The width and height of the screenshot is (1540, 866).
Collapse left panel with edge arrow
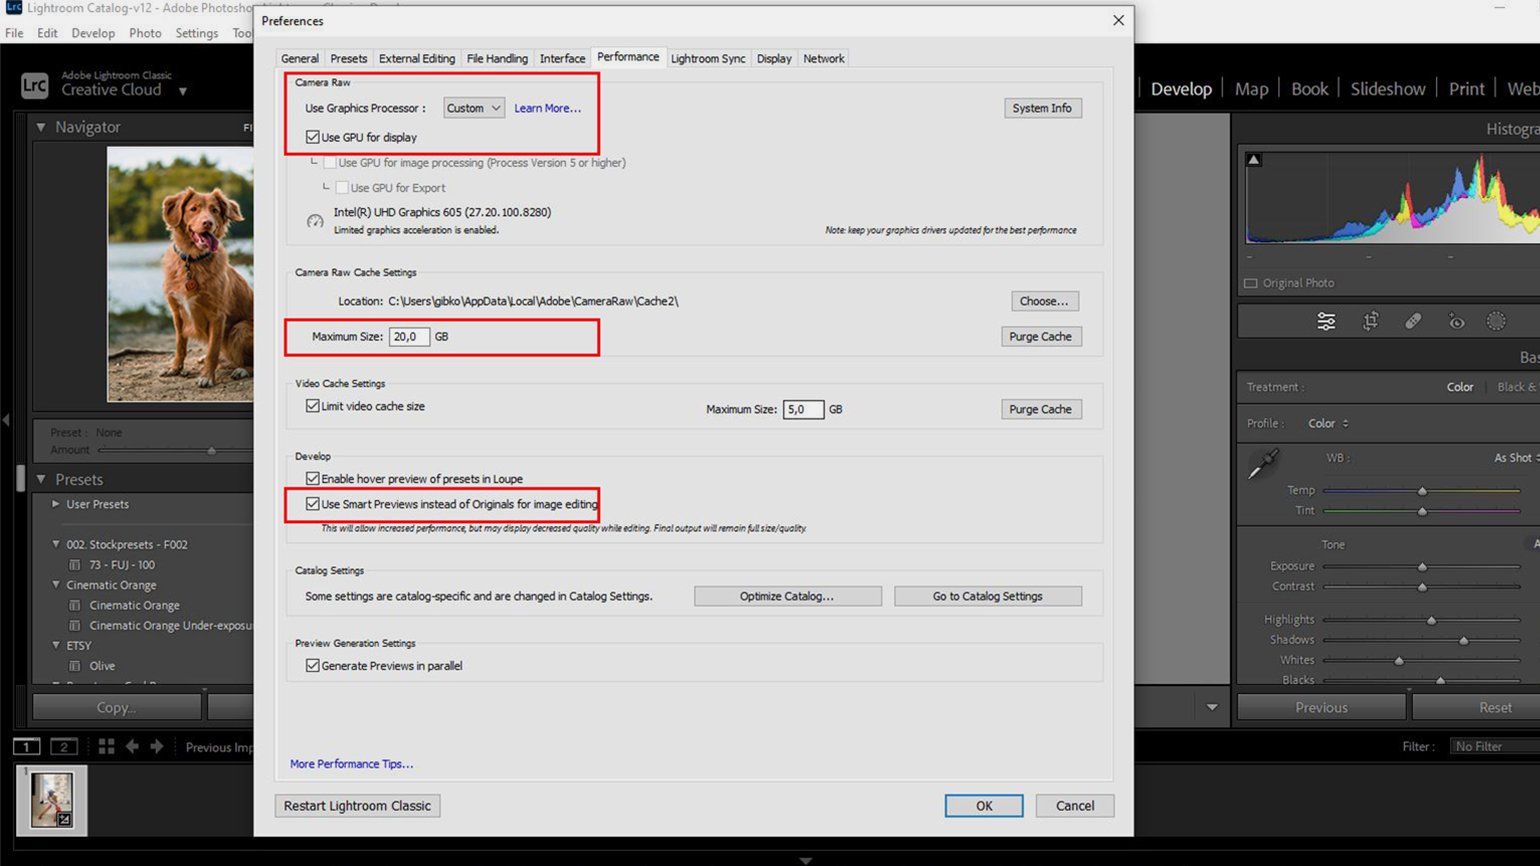coord(6,420)
